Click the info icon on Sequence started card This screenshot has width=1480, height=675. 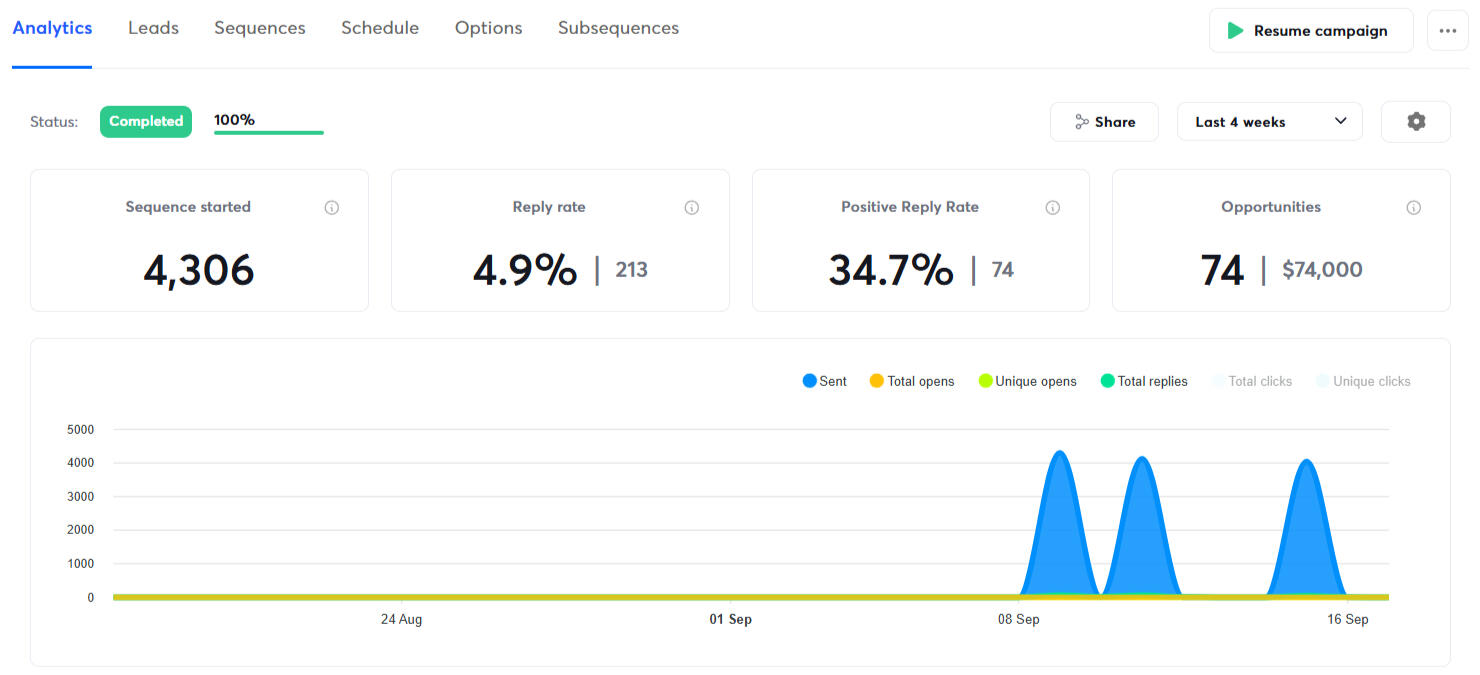click(332, 208)
